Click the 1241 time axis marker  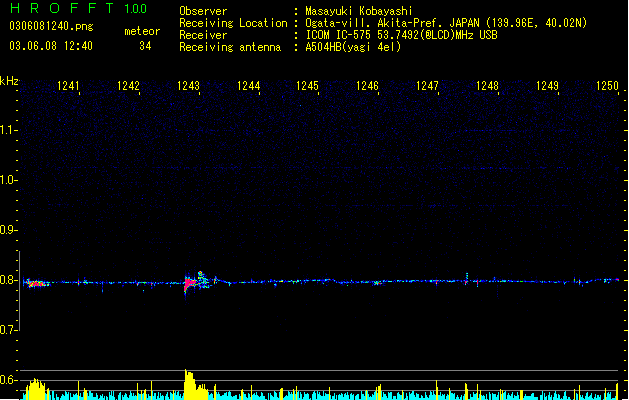[69, 86]
